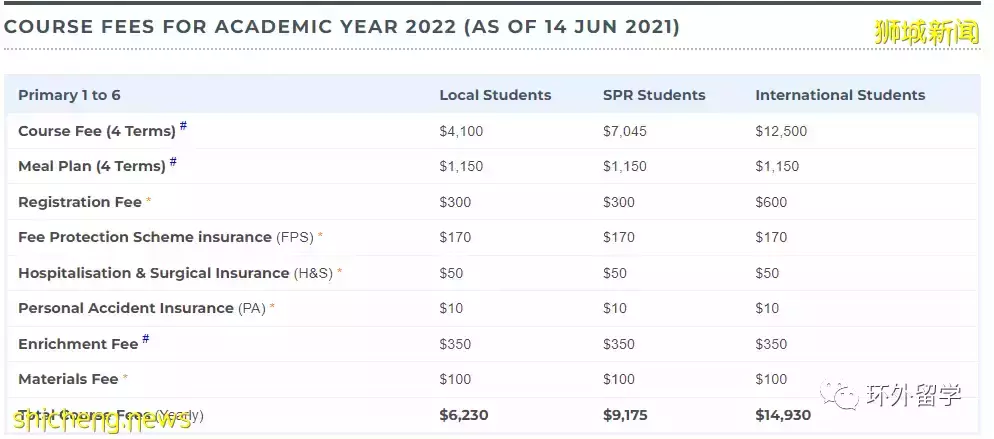Click the $12,500 international course fee value

click(x=781, y=131)
